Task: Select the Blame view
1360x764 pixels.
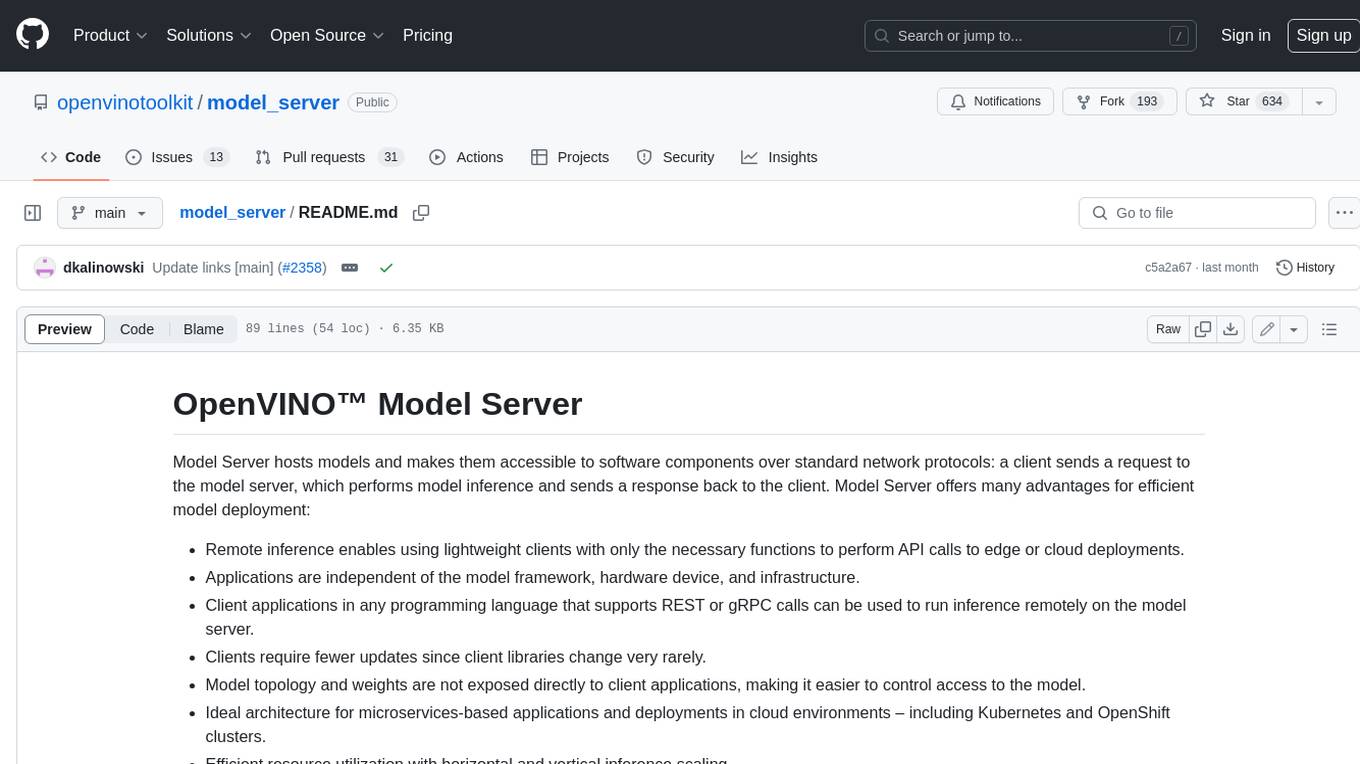Action: click(203, 329)
